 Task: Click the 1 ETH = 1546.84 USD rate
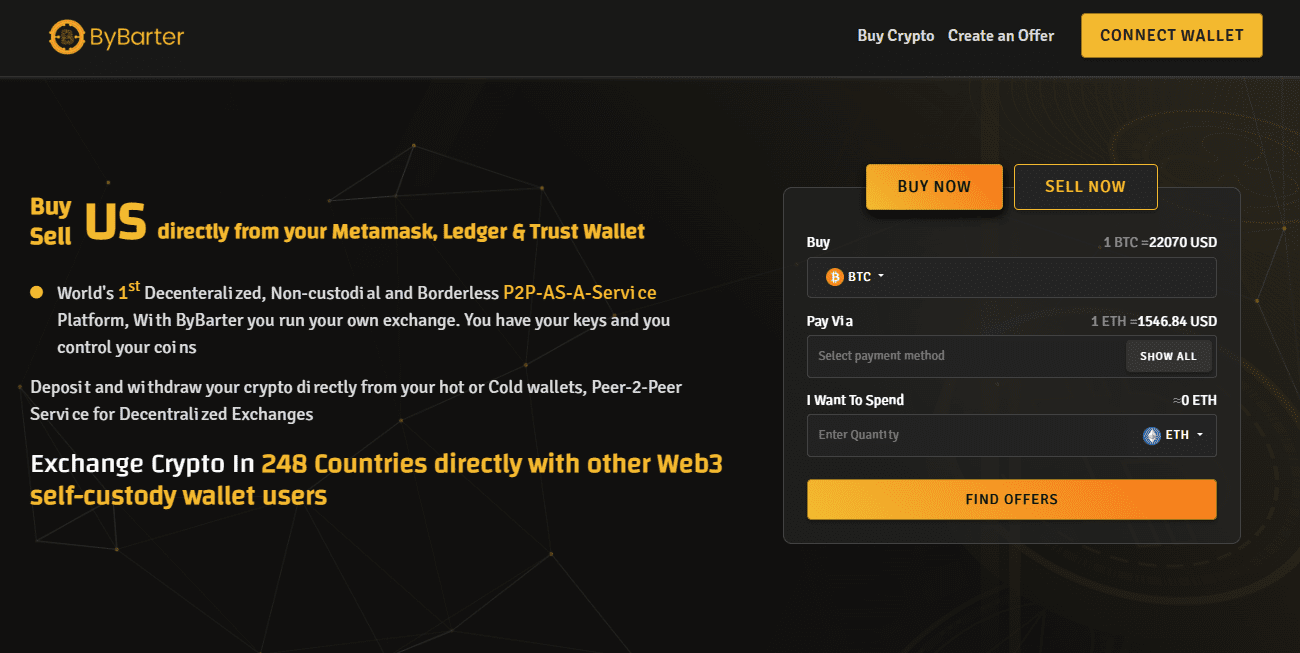click(1153, 321)
